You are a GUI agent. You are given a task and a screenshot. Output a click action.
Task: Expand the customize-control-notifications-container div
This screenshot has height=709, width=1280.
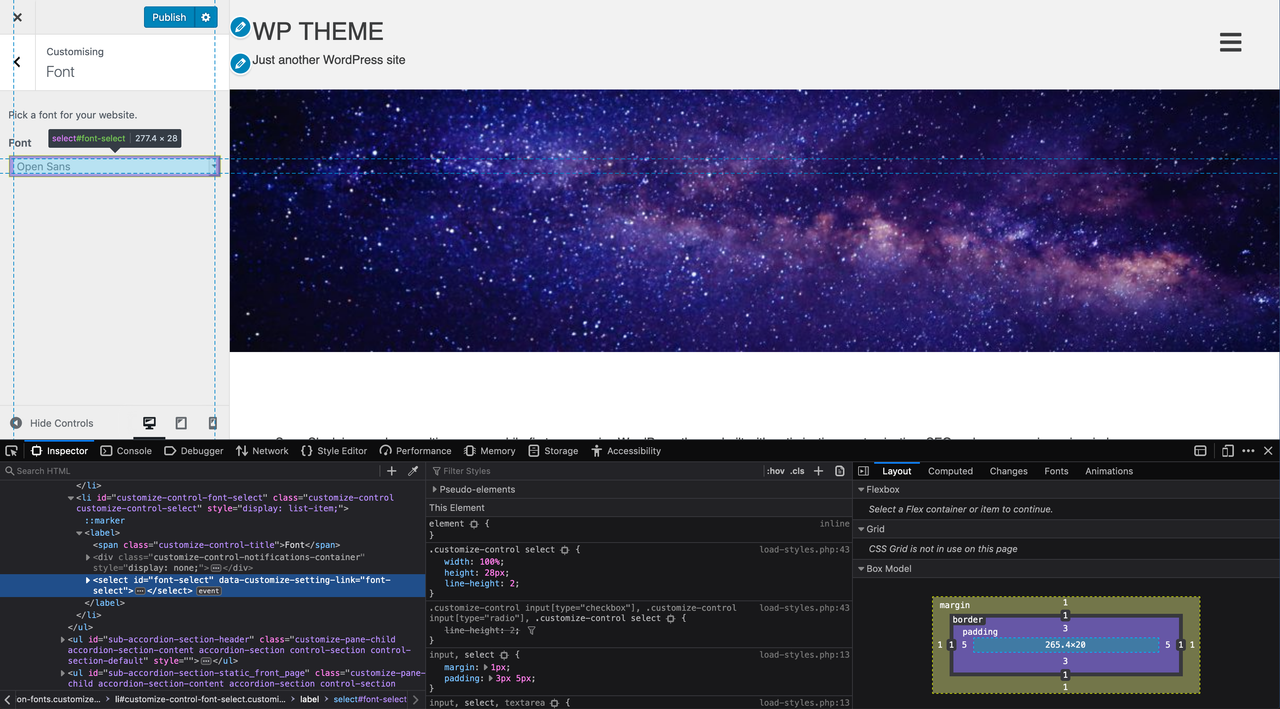point(88,557)
